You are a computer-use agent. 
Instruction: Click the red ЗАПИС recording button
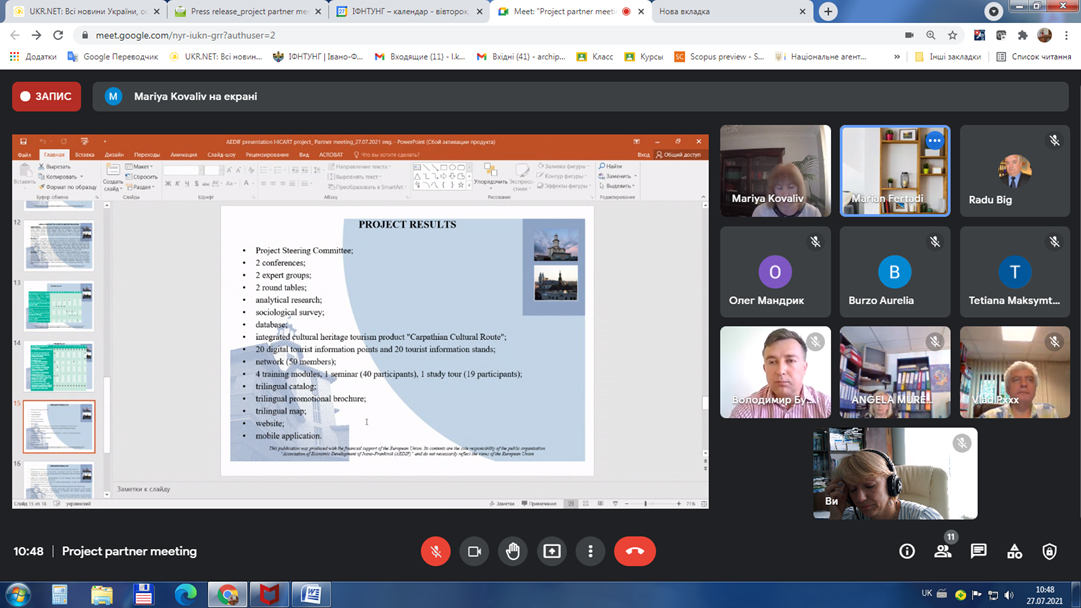point(47,97)
